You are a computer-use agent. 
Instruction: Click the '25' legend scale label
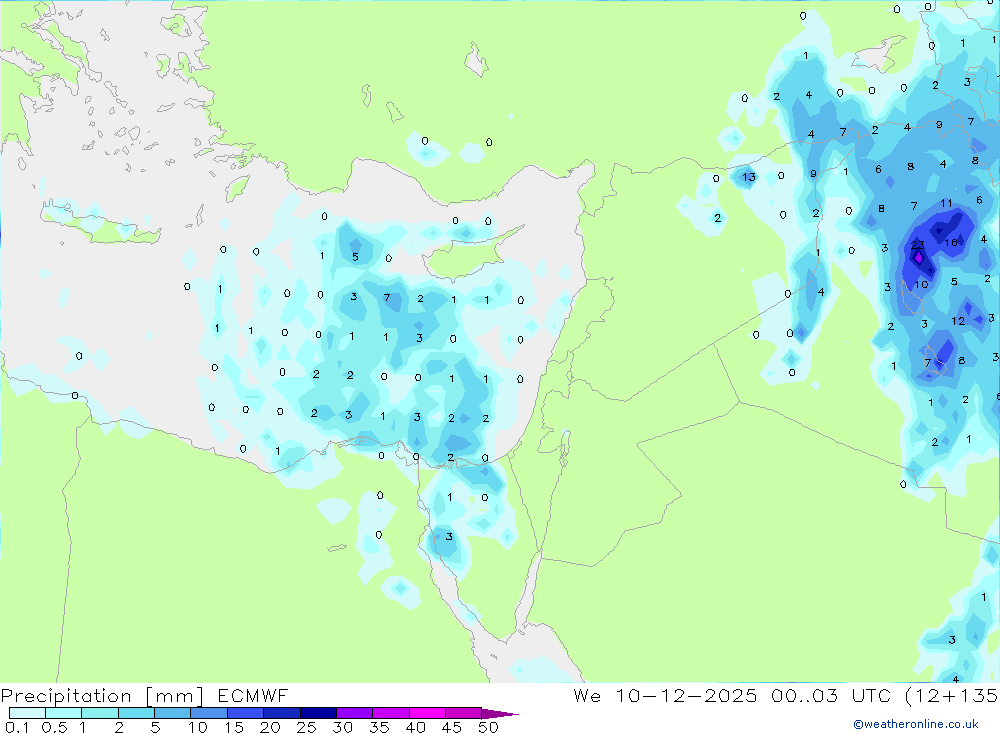(306, 727)
